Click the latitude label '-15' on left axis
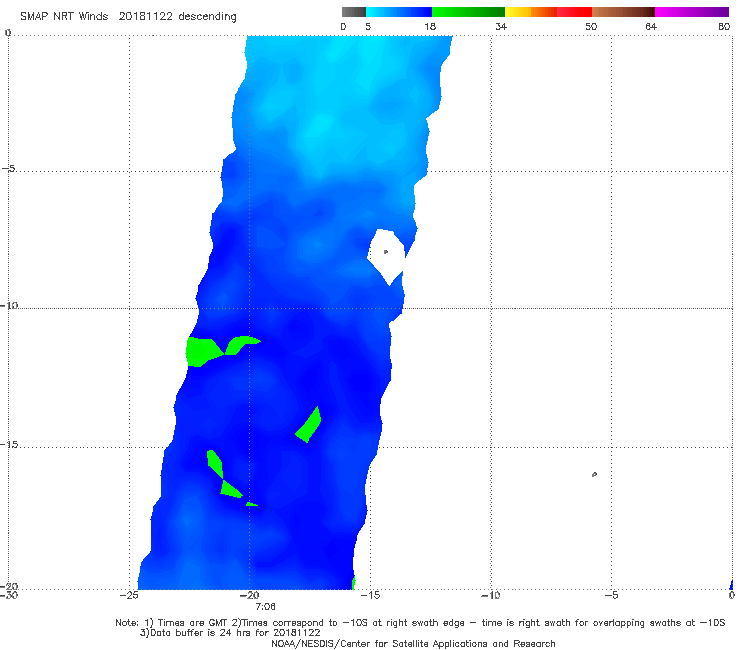Viewport: 740px width, 650px height. tap(9, 444)
